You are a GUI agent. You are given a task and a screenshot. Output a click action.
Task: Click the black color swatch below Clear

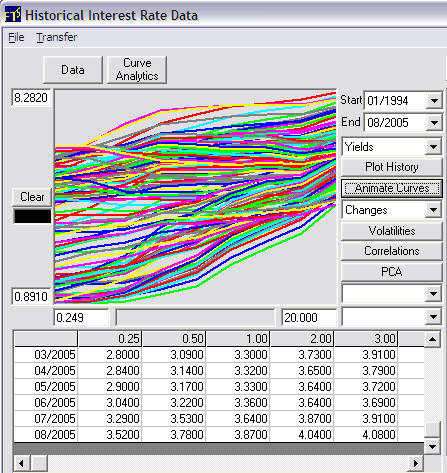click(32, 216)
